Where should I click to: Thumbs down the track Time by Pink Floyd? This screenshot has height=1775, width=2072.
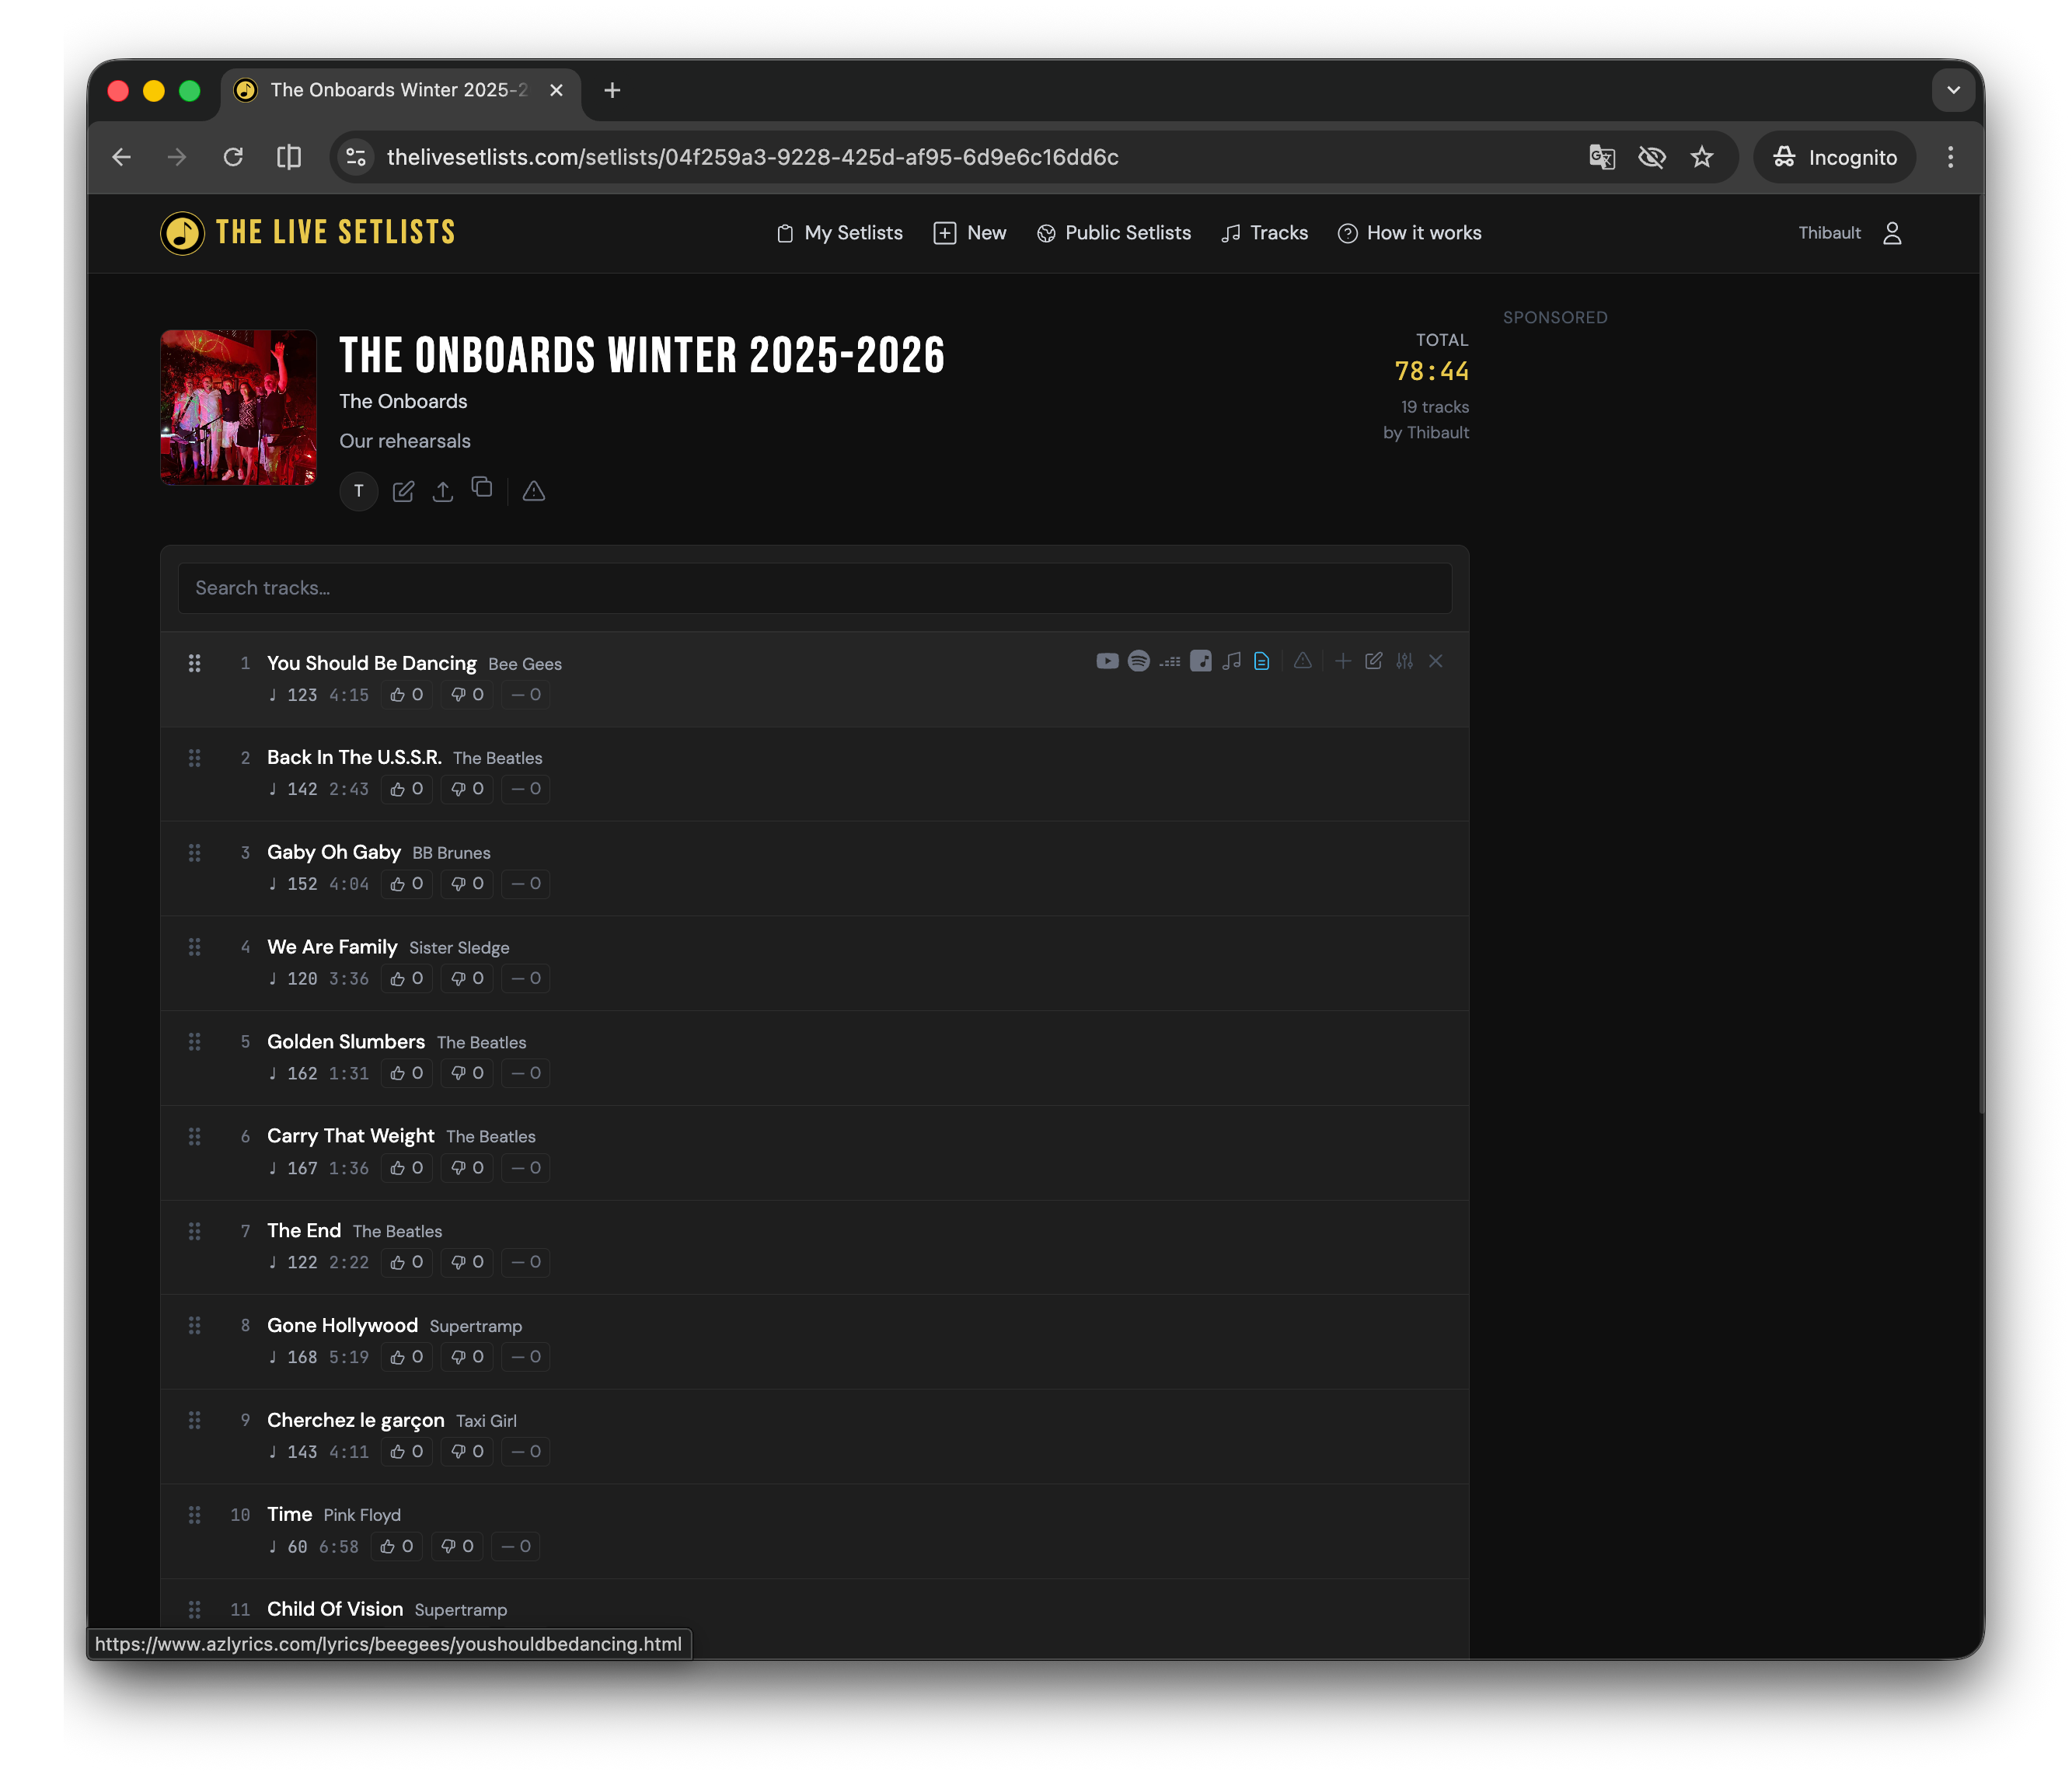pos(457,1546)
